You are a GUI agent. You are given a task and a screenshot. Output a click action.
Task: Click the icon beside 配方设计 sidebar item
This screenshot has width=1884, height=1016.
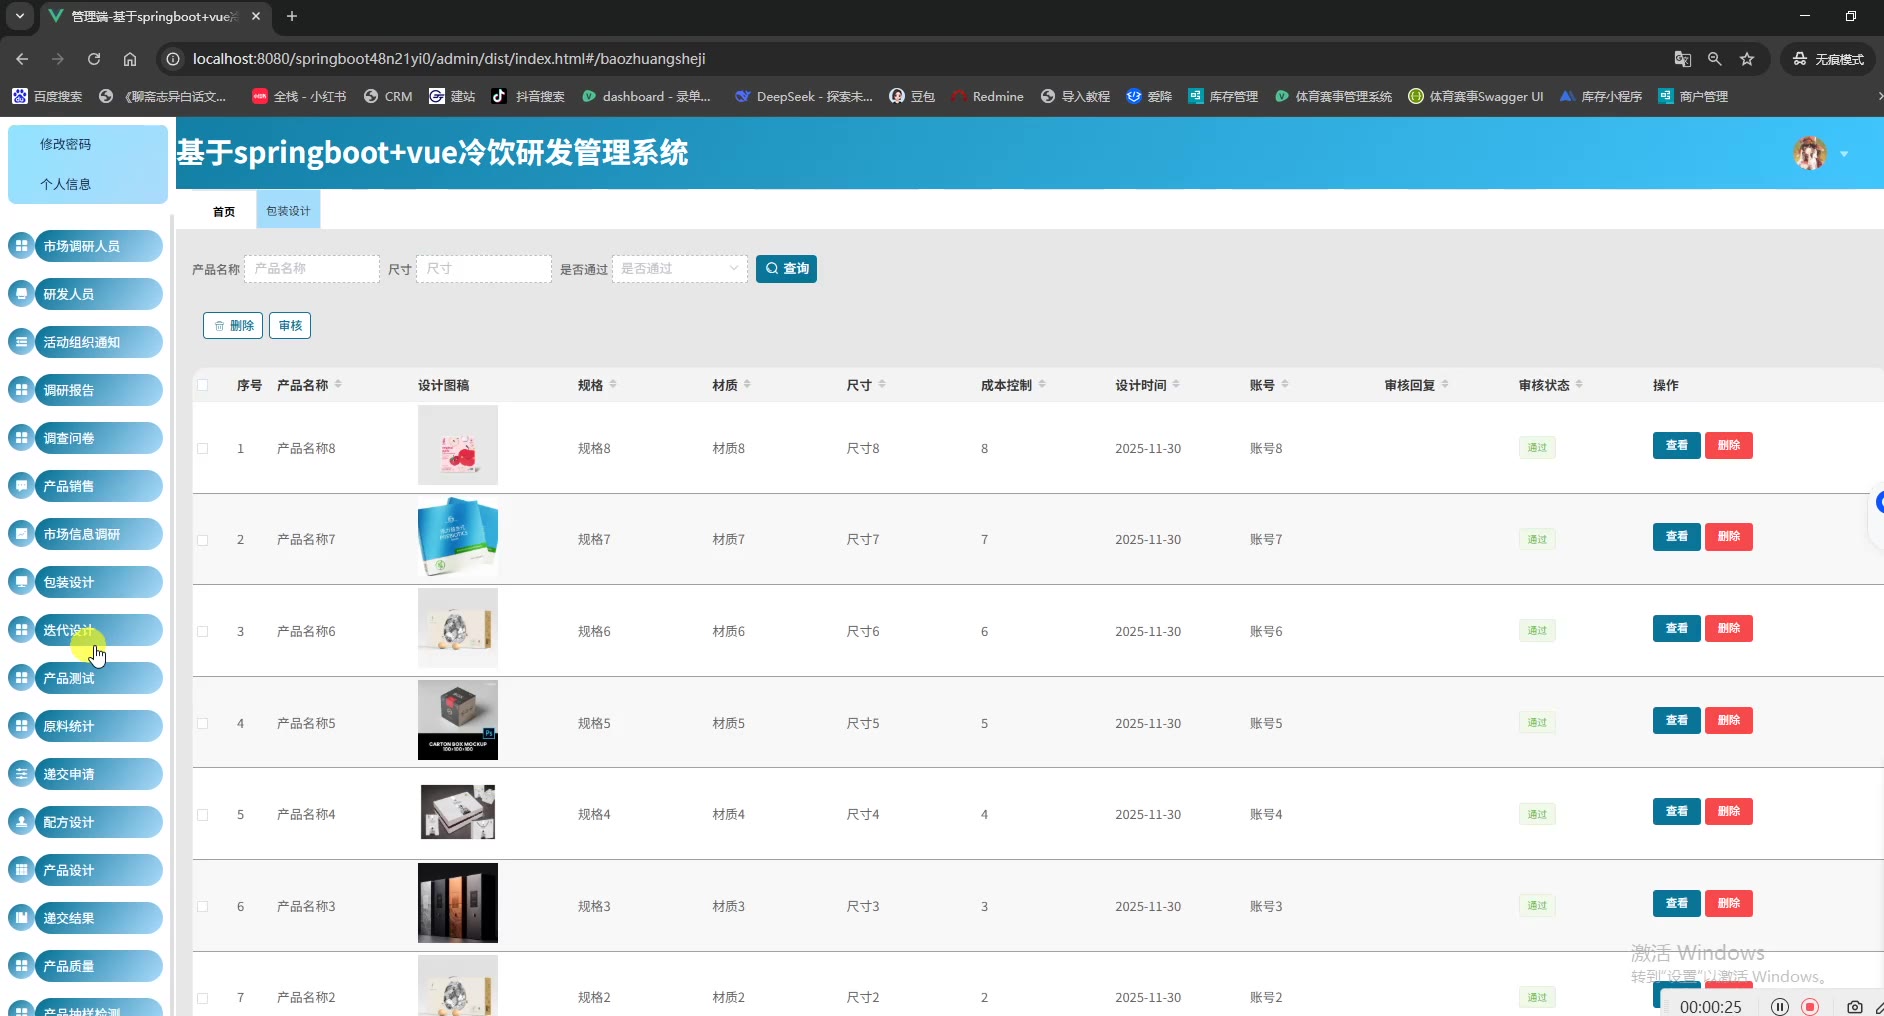pyautogui.click(x=21, y=822)
